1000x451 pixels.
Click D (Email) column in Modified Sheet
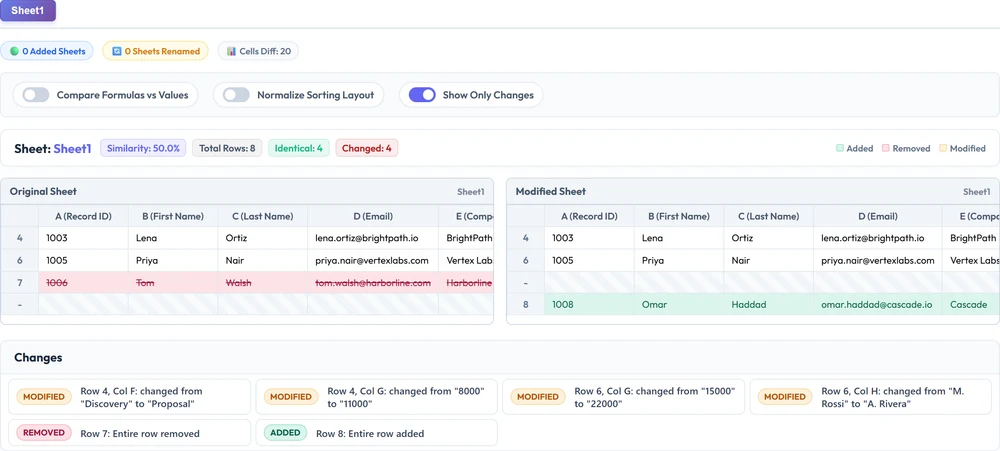[x=878, y=216]
